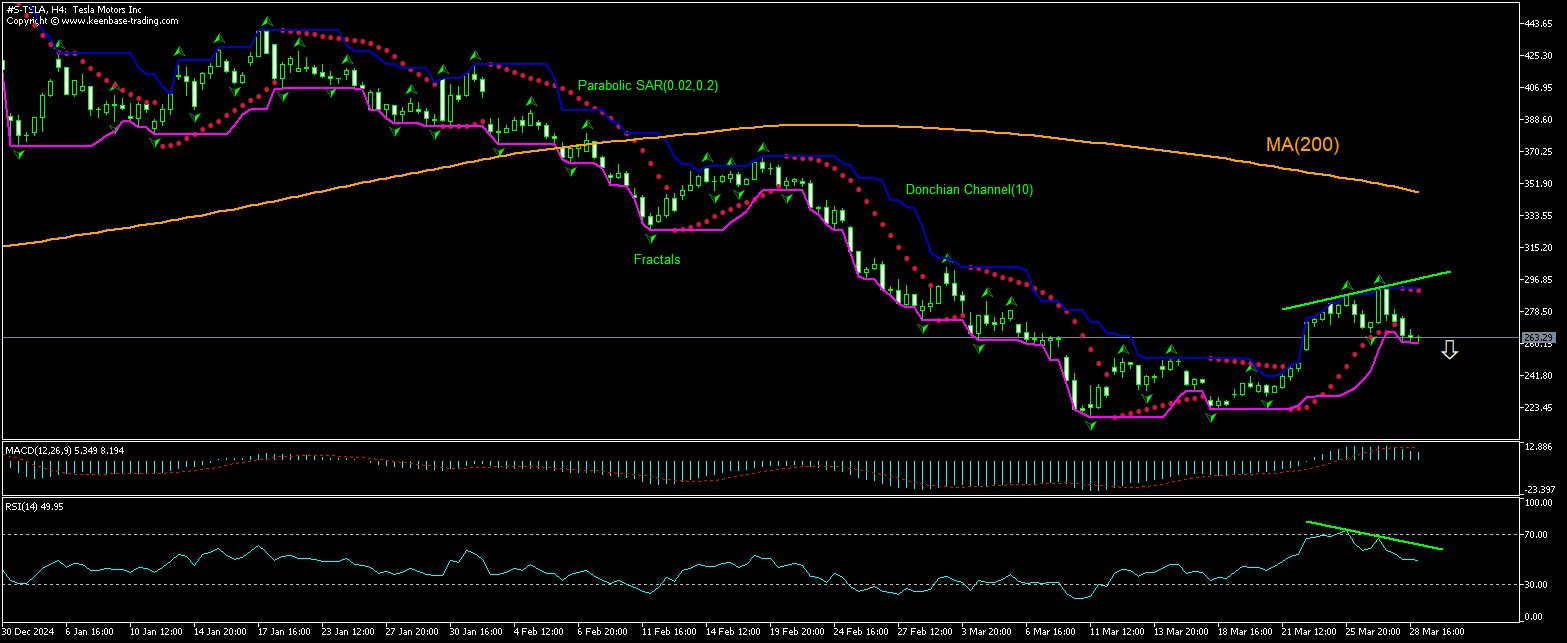Image resolution: width=1567 pixels, height=643 pixels.
Task: Click the MACD 12.886 scale value
Action: pos(1537,446)
